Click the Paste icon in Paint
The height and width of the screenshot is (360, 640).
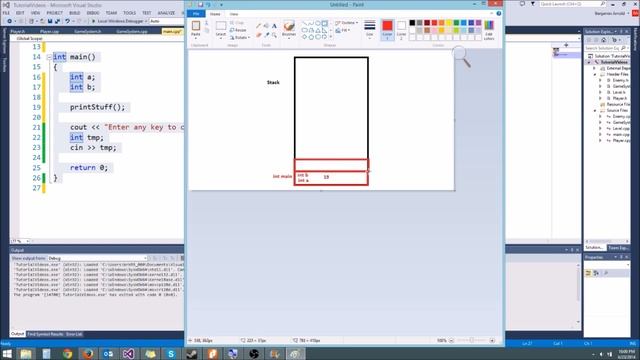pyautogui.click(x=196, y=26)
